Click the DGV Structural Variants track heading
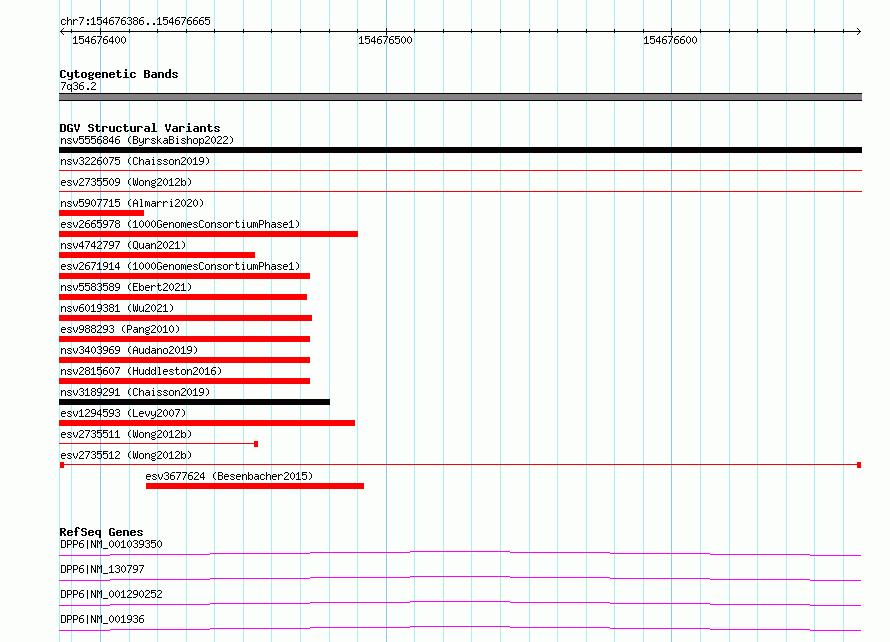The image size is (890, 642). (x=140, y=128)
